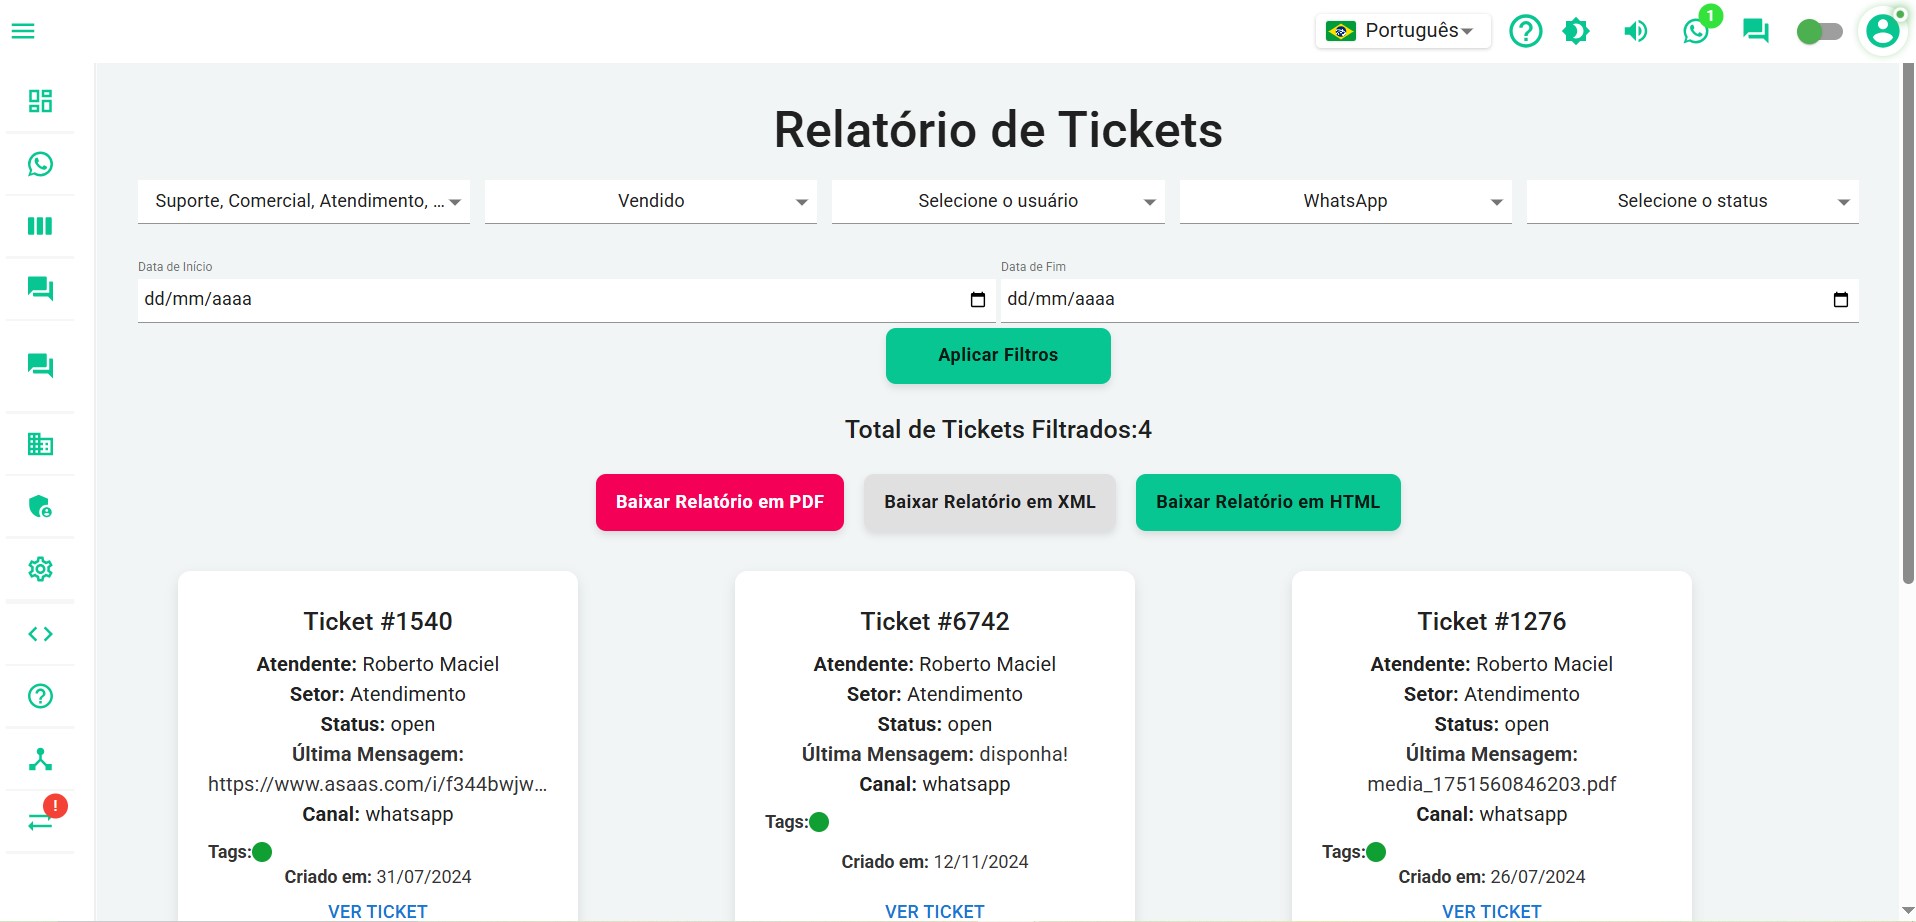Open the Kanban columns view icon
Screen dimensions: 1916x922
click(x=40, y=226)
